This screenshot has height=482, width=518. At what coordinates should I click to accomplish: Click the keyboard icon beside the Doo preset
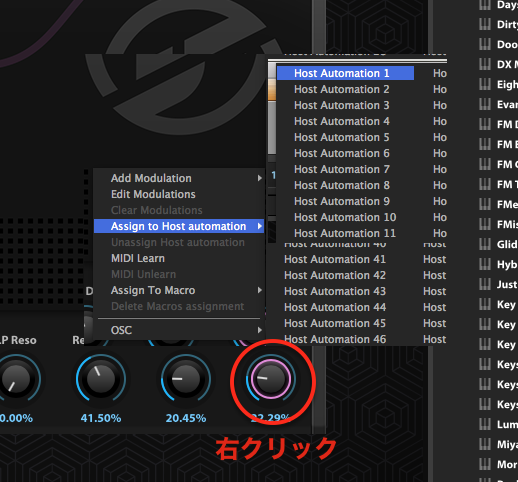pos(485,44)
